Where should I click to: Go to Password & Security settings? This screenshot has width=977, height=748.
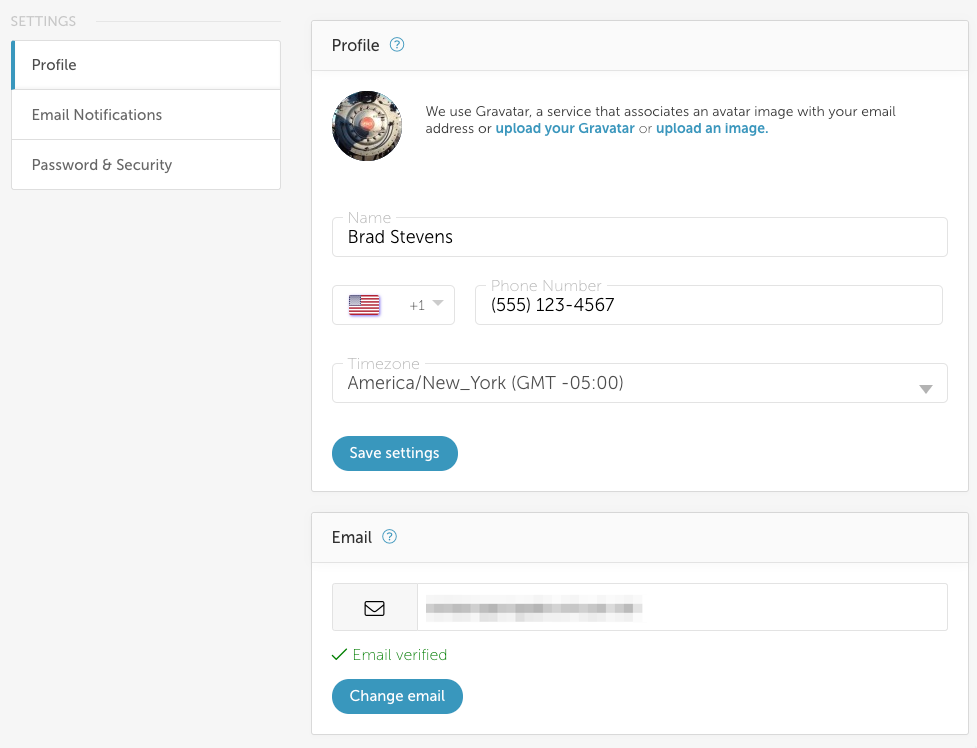[x=146, y=165]
